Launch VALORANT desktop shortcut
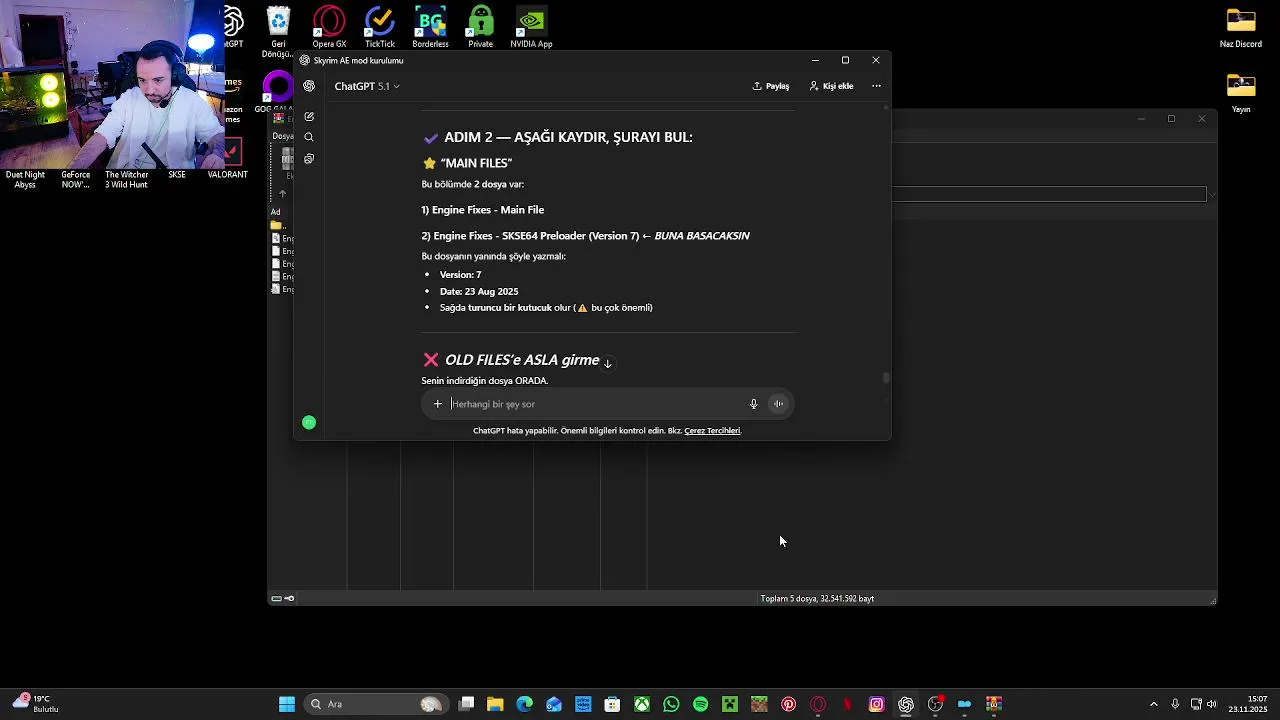1280x720 pixels. pos(228,160)
